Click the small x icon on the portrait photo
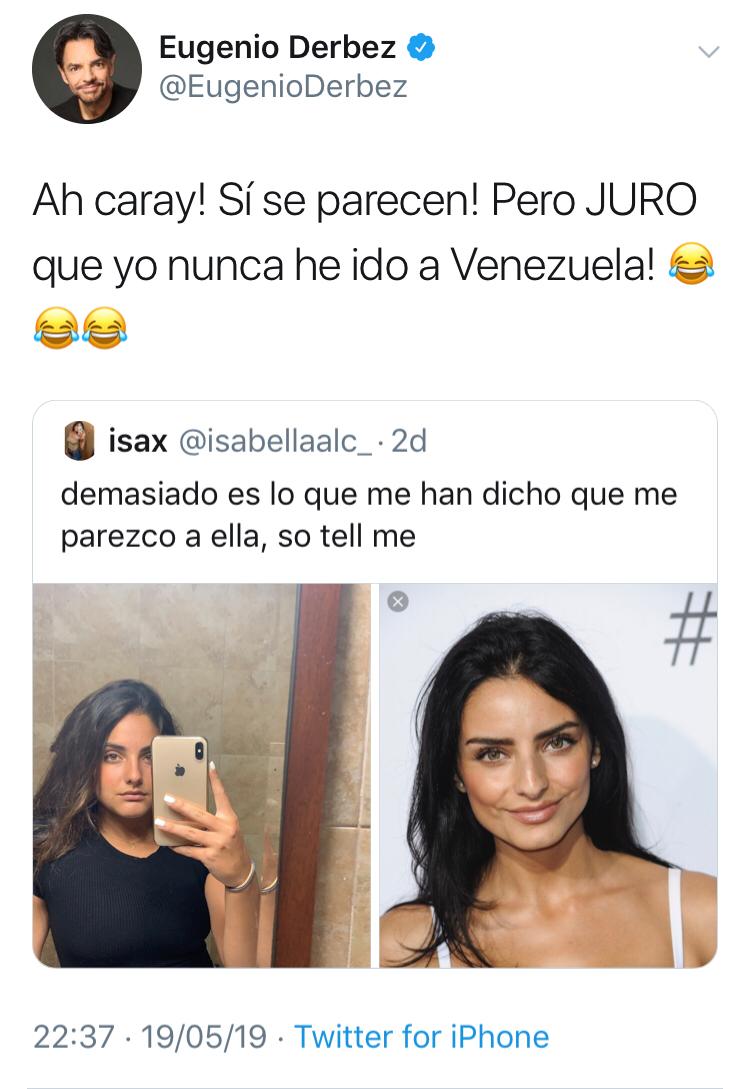The width and height of the screenshot is (746, 1089). 398,601
